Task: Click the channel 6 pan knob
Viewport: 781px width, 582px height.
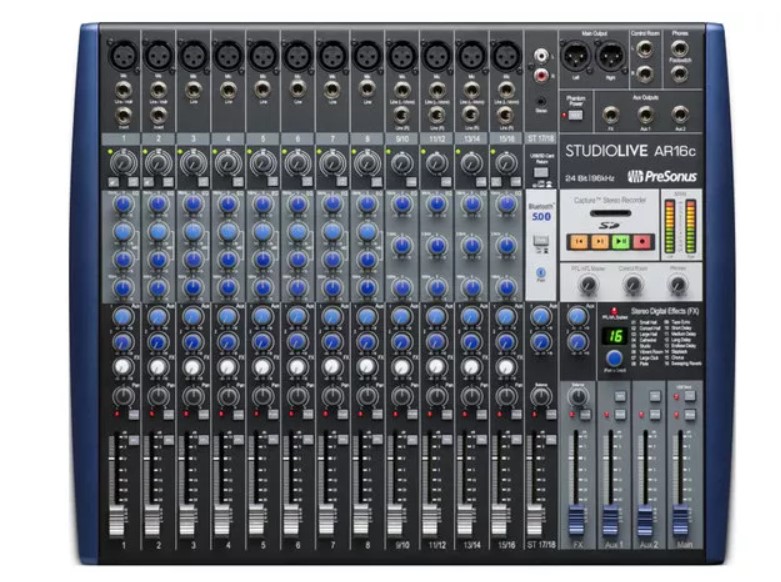Action: point(297,397)
